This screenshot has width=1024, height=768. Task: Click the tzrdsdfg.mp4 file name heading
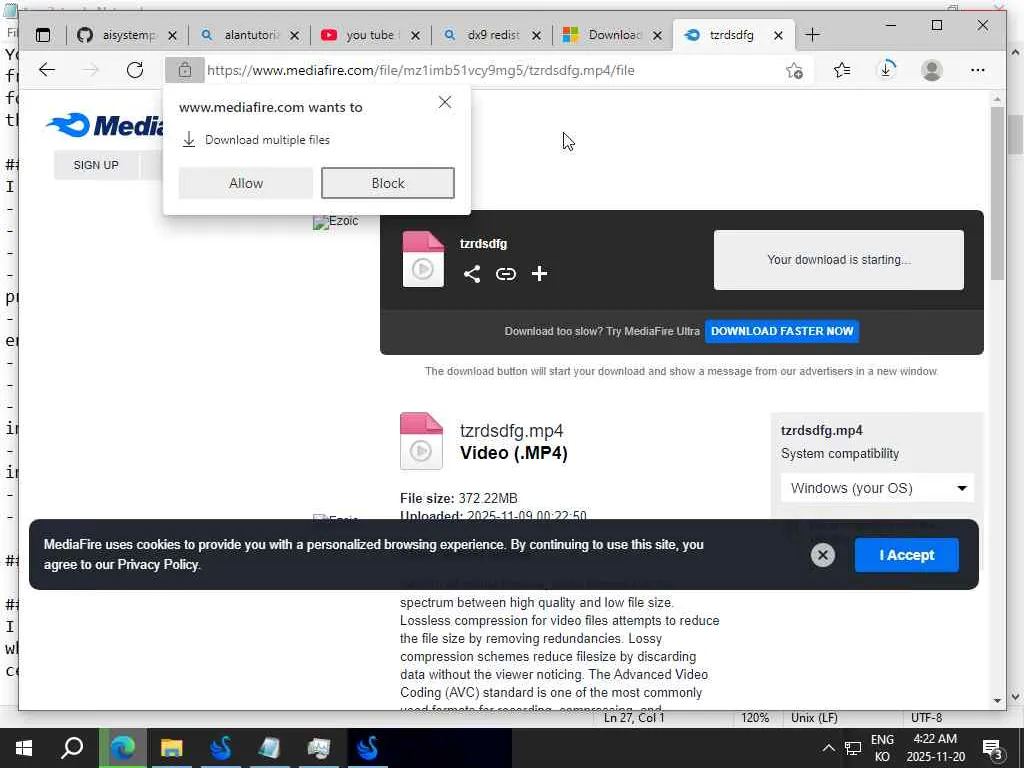click(x=511, y=431)
